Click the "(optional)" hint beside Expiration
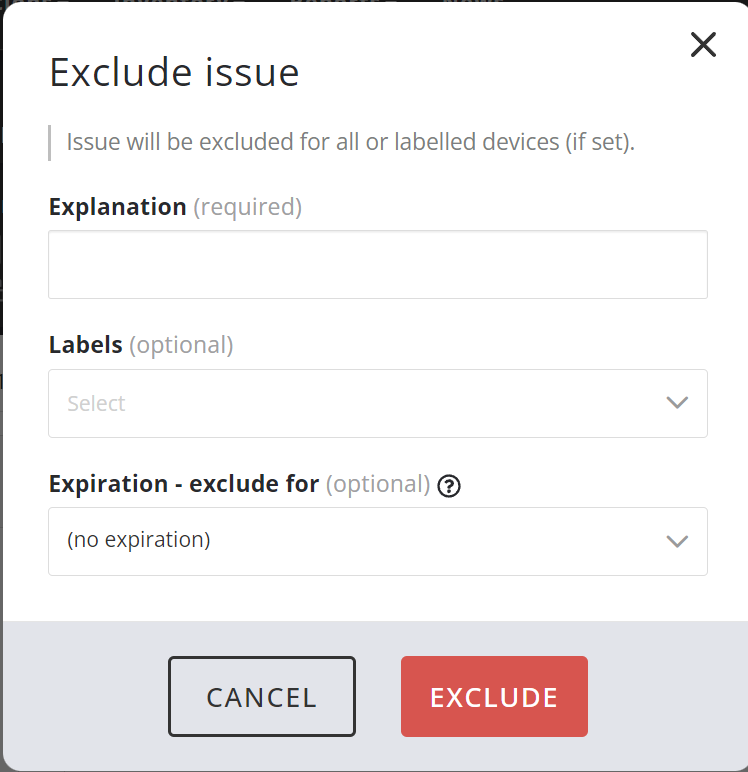The image size is (748, 772). click(379, 484)
